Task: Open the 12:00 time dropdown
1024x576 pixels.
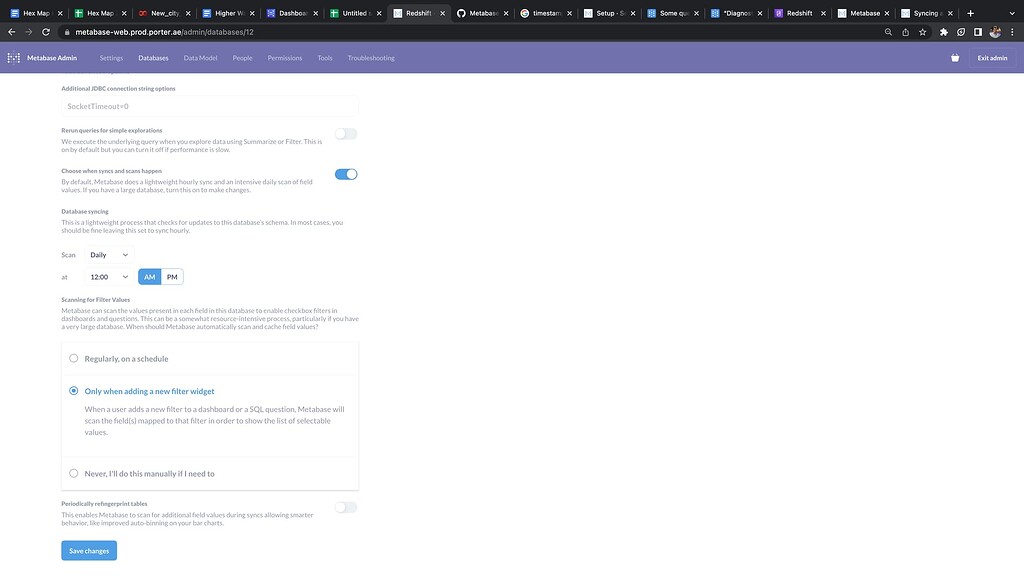Action: pos(107,276)
